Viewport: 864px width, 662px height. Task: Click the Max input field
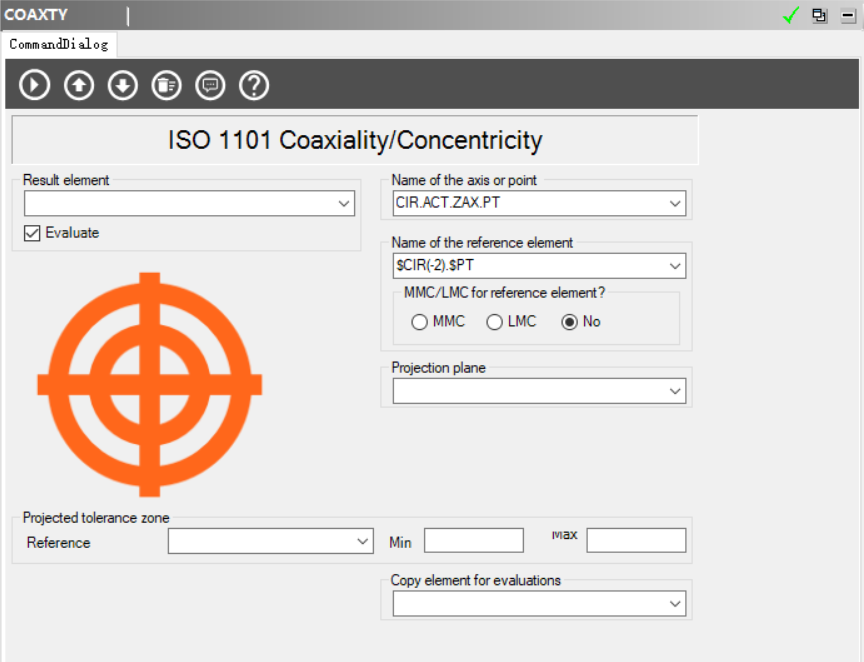point(636,541)
